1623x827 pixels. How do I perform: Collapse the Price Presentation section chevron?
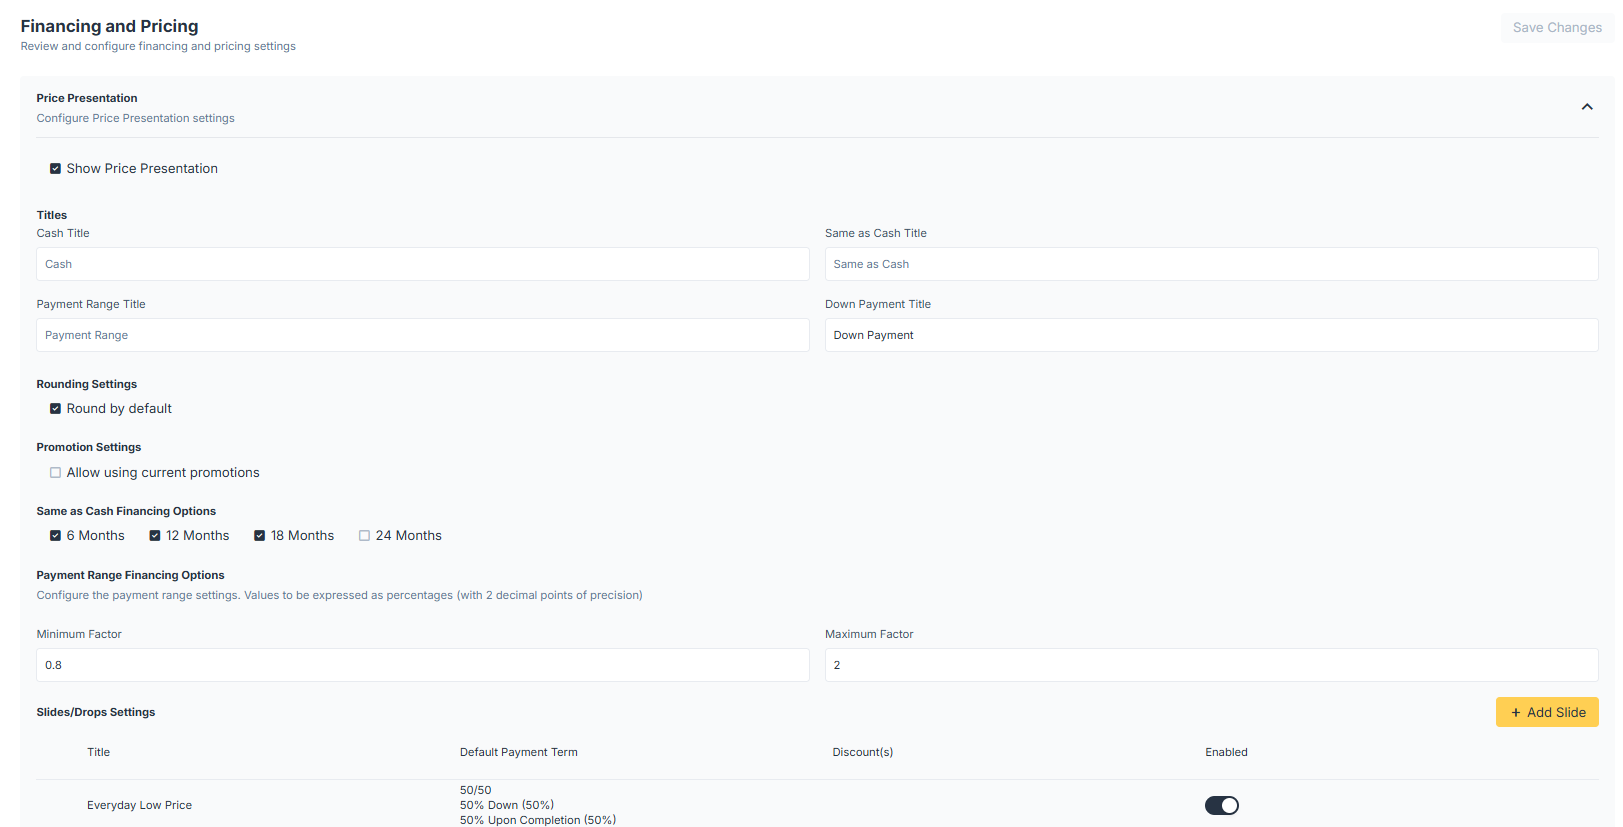click(x=1586, y=107)
